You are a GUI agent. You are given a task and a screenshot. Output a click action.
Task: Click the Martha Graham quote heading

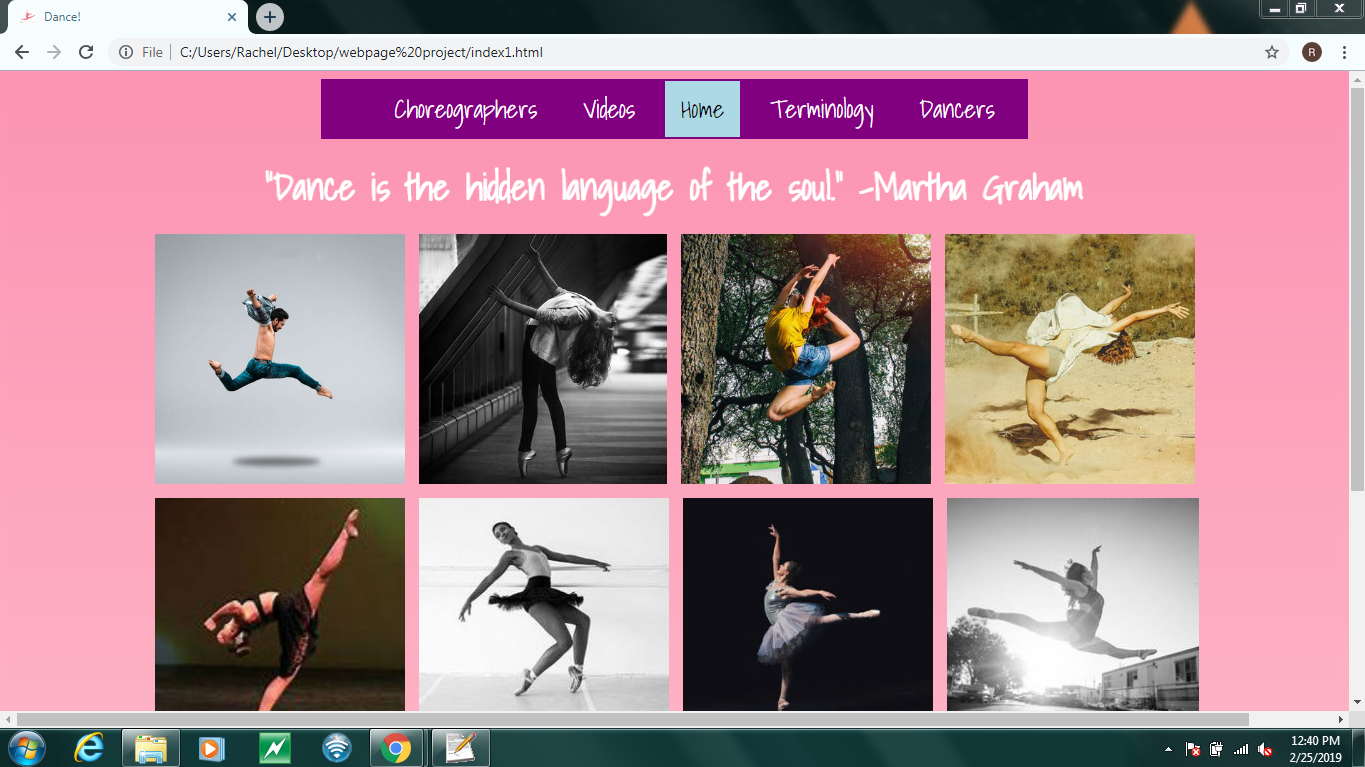[x=674, y=188]
